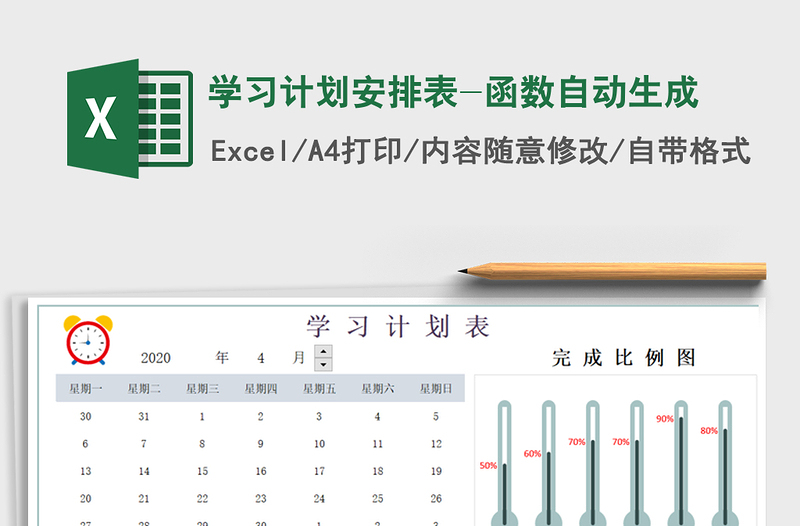Select the 星期日 column header
The height and width of the screenshot is (526, 800).
point(436,389)
